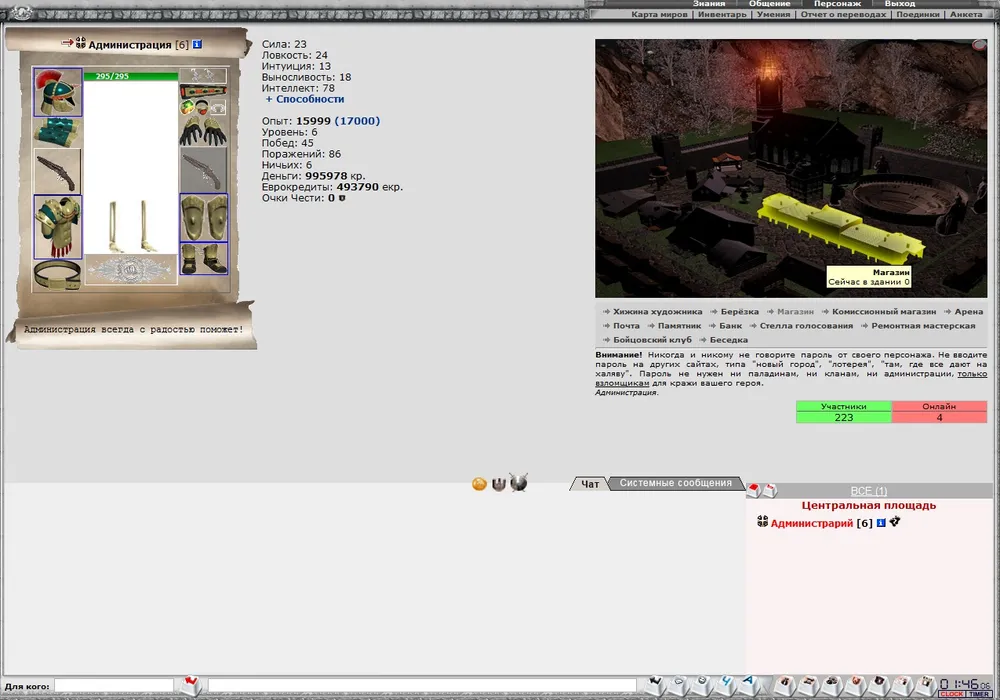This screenshot has height=700, width=1000.
Task: Switch to the Системные сообщения tab
Action: coord(675,483)
